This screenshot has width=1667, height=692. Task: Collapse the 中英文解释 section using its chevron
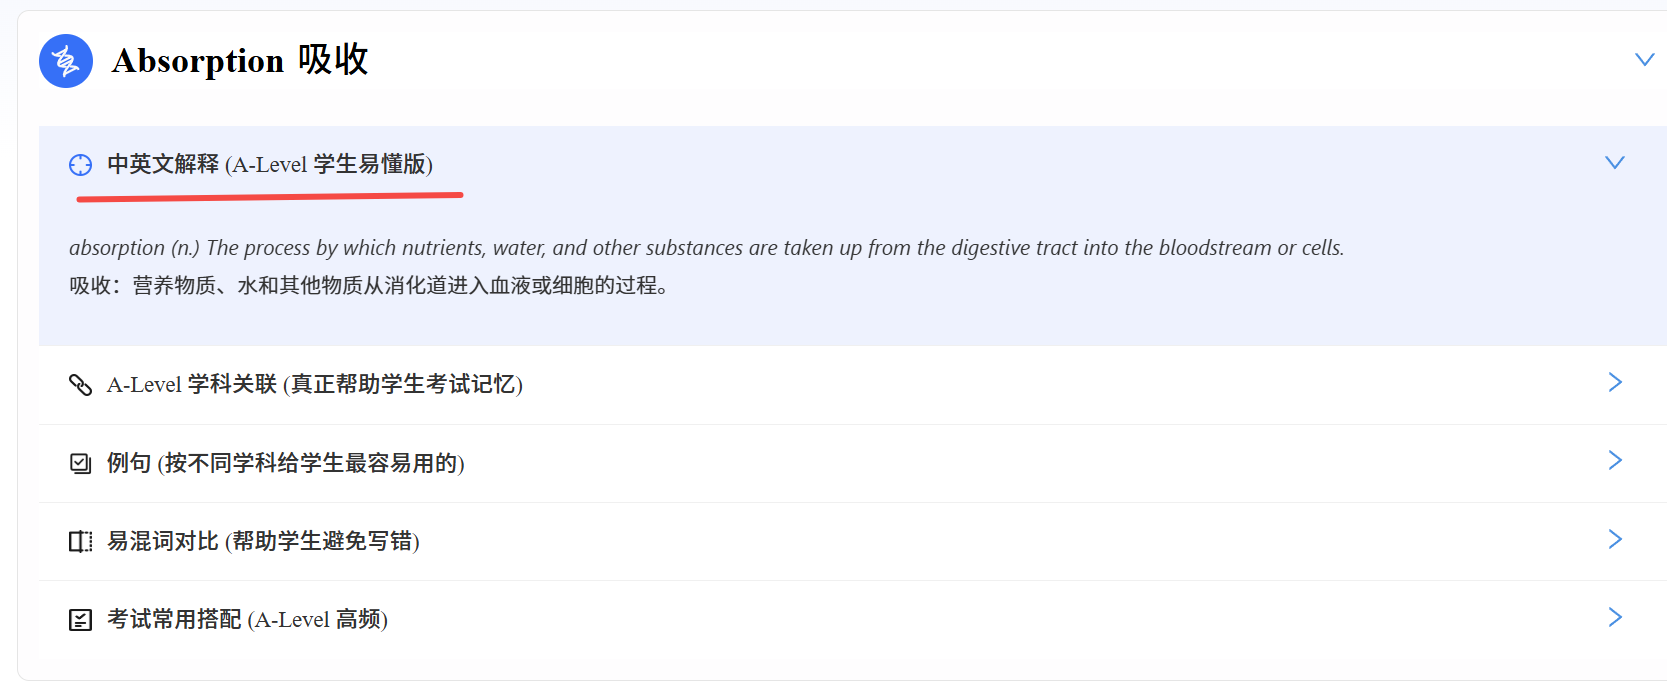(1614, 163)
